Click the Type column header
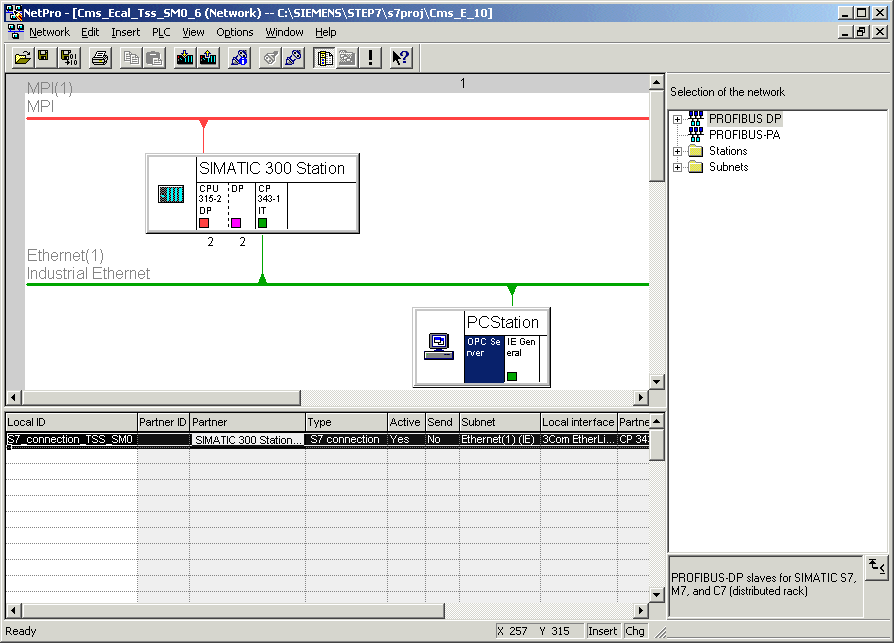894x643 pixels. coord(346,422)
